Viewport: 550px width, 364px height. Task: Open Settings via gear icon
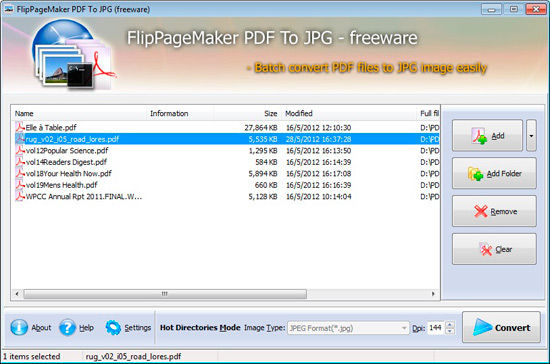113,328
